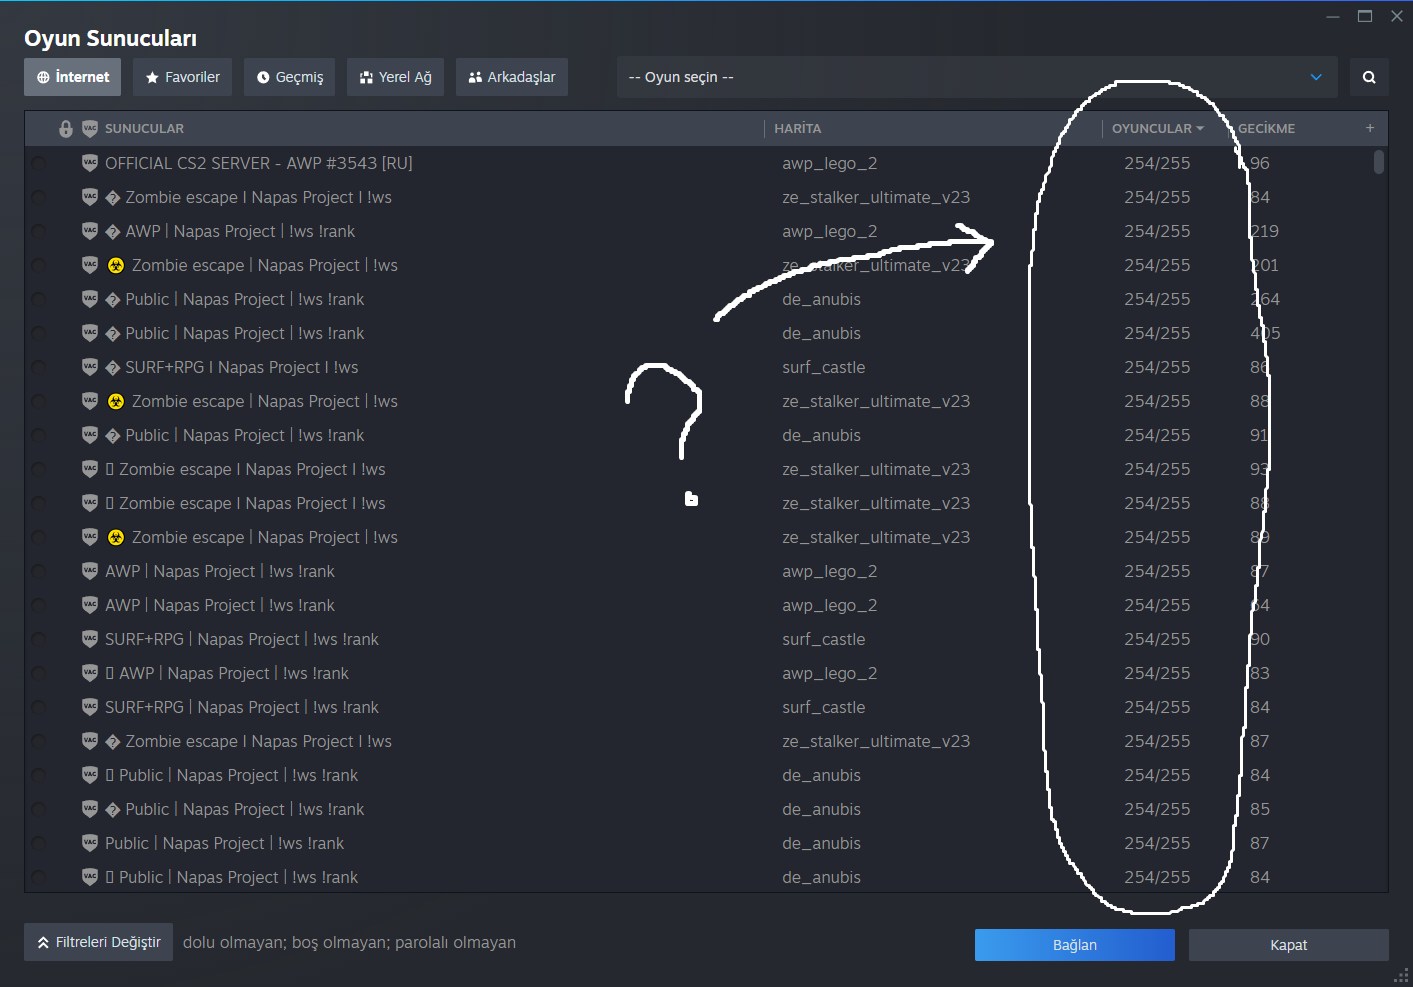
Task: Click VAC shield on SURF+RPG row with 90 ping
Action: pyautogui.click(x=90, y=639)
